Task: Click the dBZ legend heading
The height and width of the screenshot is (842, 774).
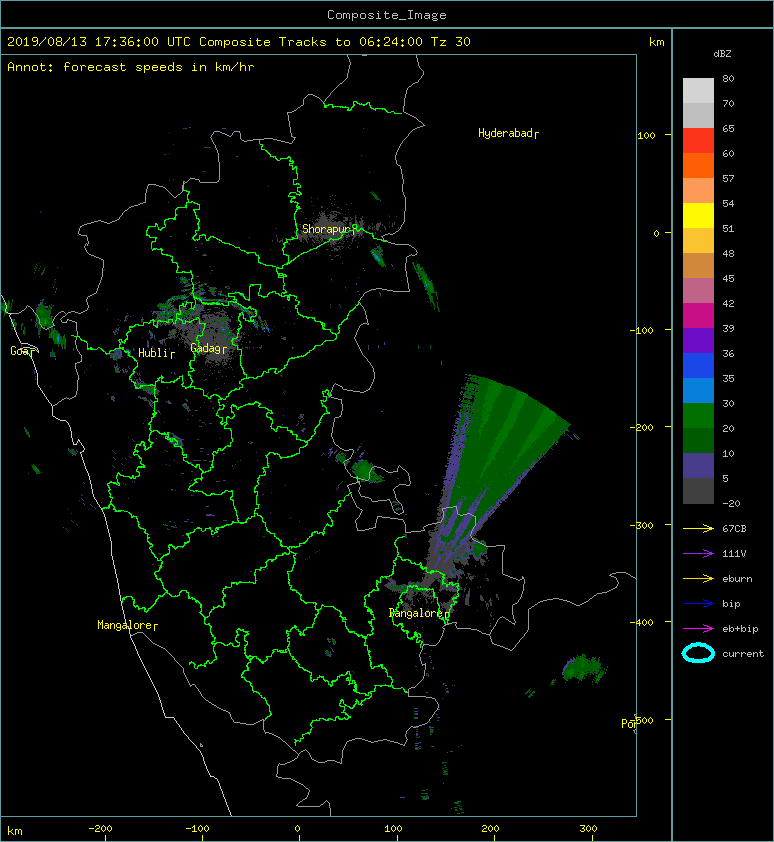Action: (x=722, y=54)
